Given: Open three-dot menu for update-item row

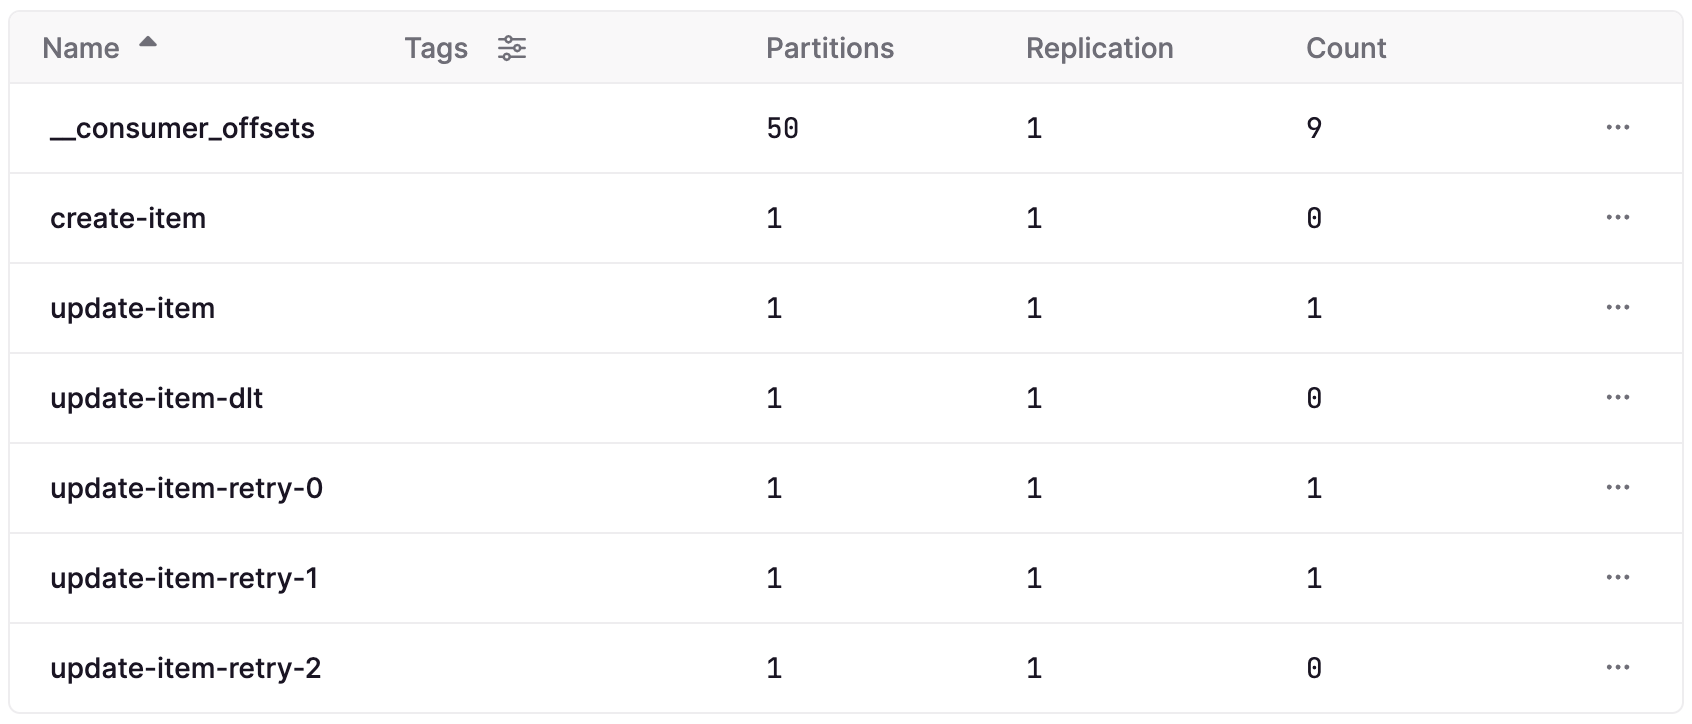Looking at the screenshot, I should pyautogui.click(x=1617, y=308).
